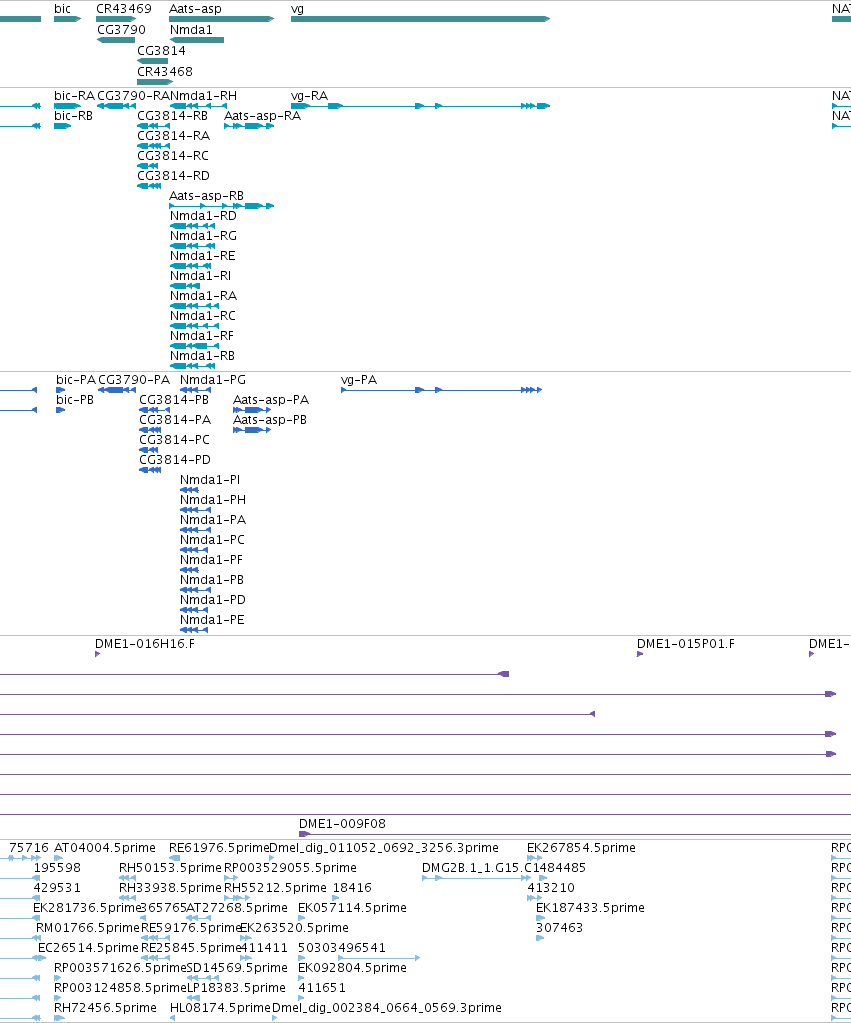Open protein CG3814-PD
This screenshot has height=1023, width=851.
175,460
